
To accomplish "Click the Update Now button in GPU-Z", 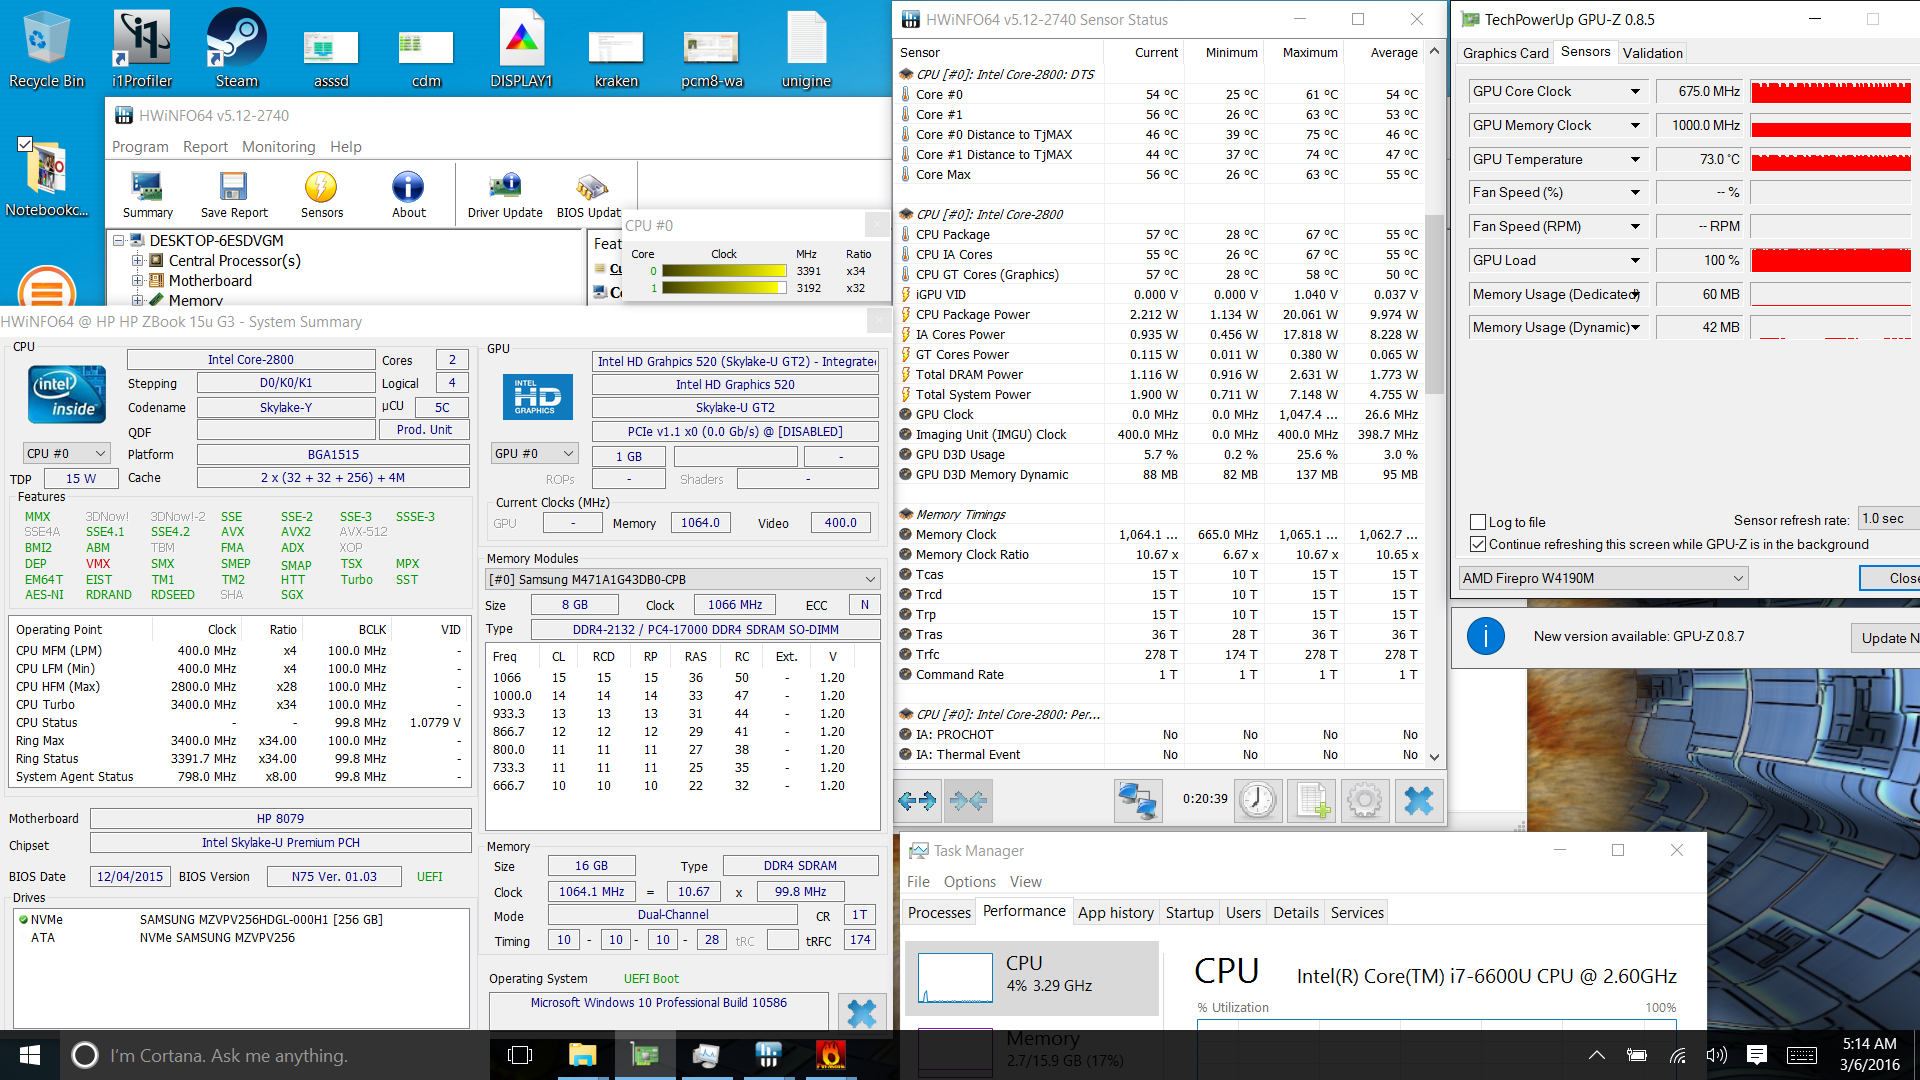I will coord(1889,638).
